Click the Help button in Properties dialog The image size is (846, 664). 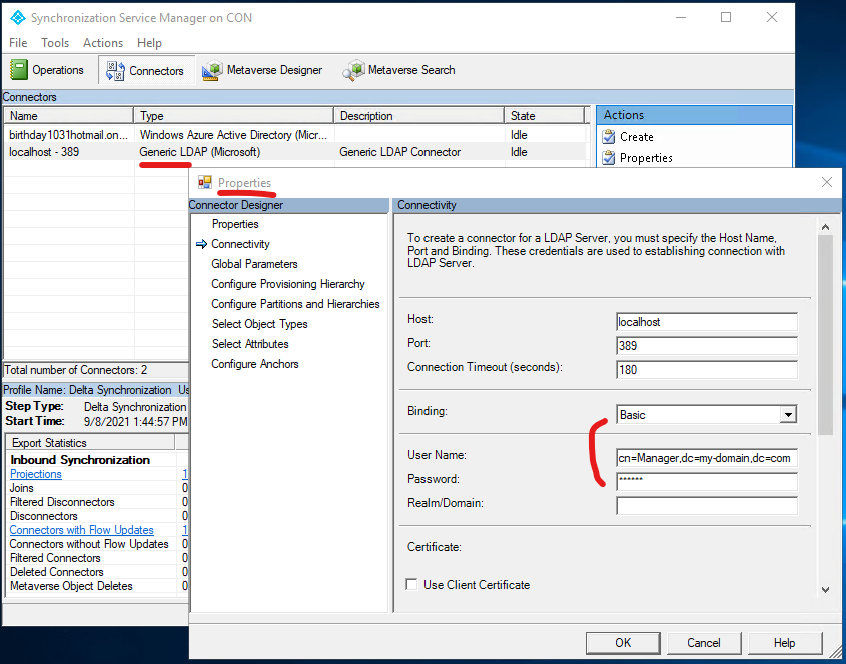pos(784,642)
